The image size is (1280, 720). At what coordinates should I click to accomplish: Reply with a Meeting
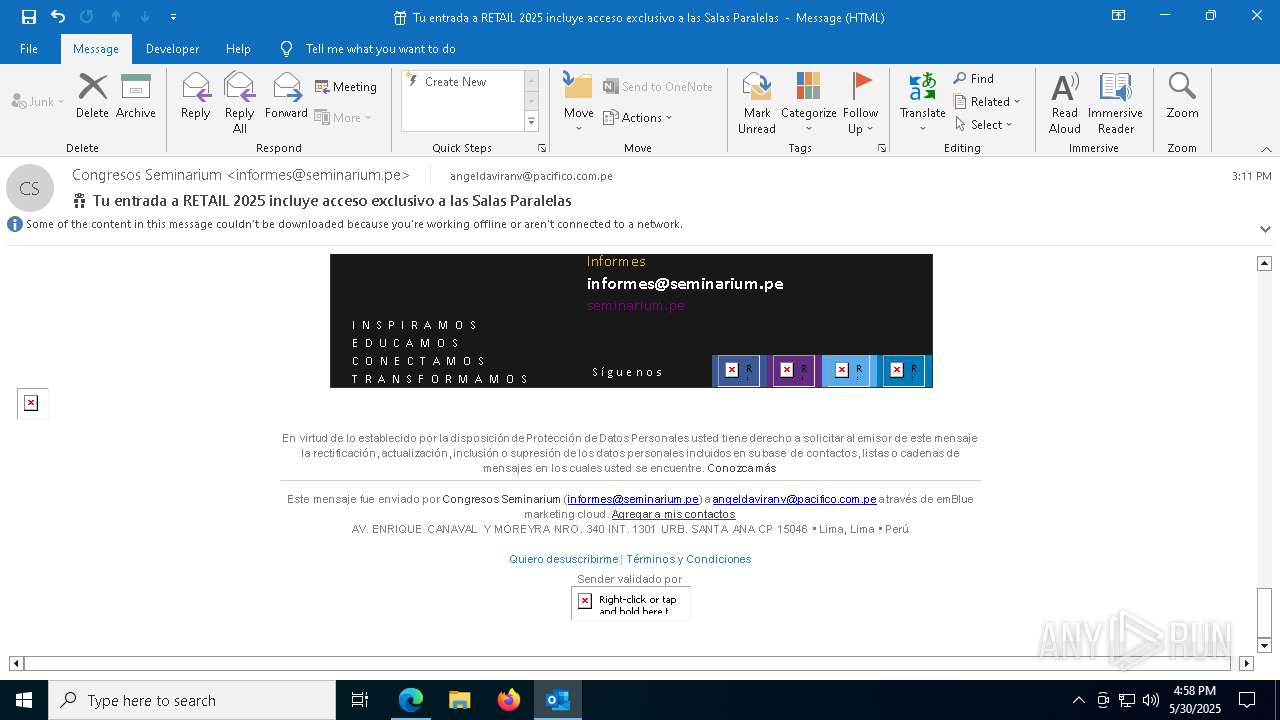346,87
